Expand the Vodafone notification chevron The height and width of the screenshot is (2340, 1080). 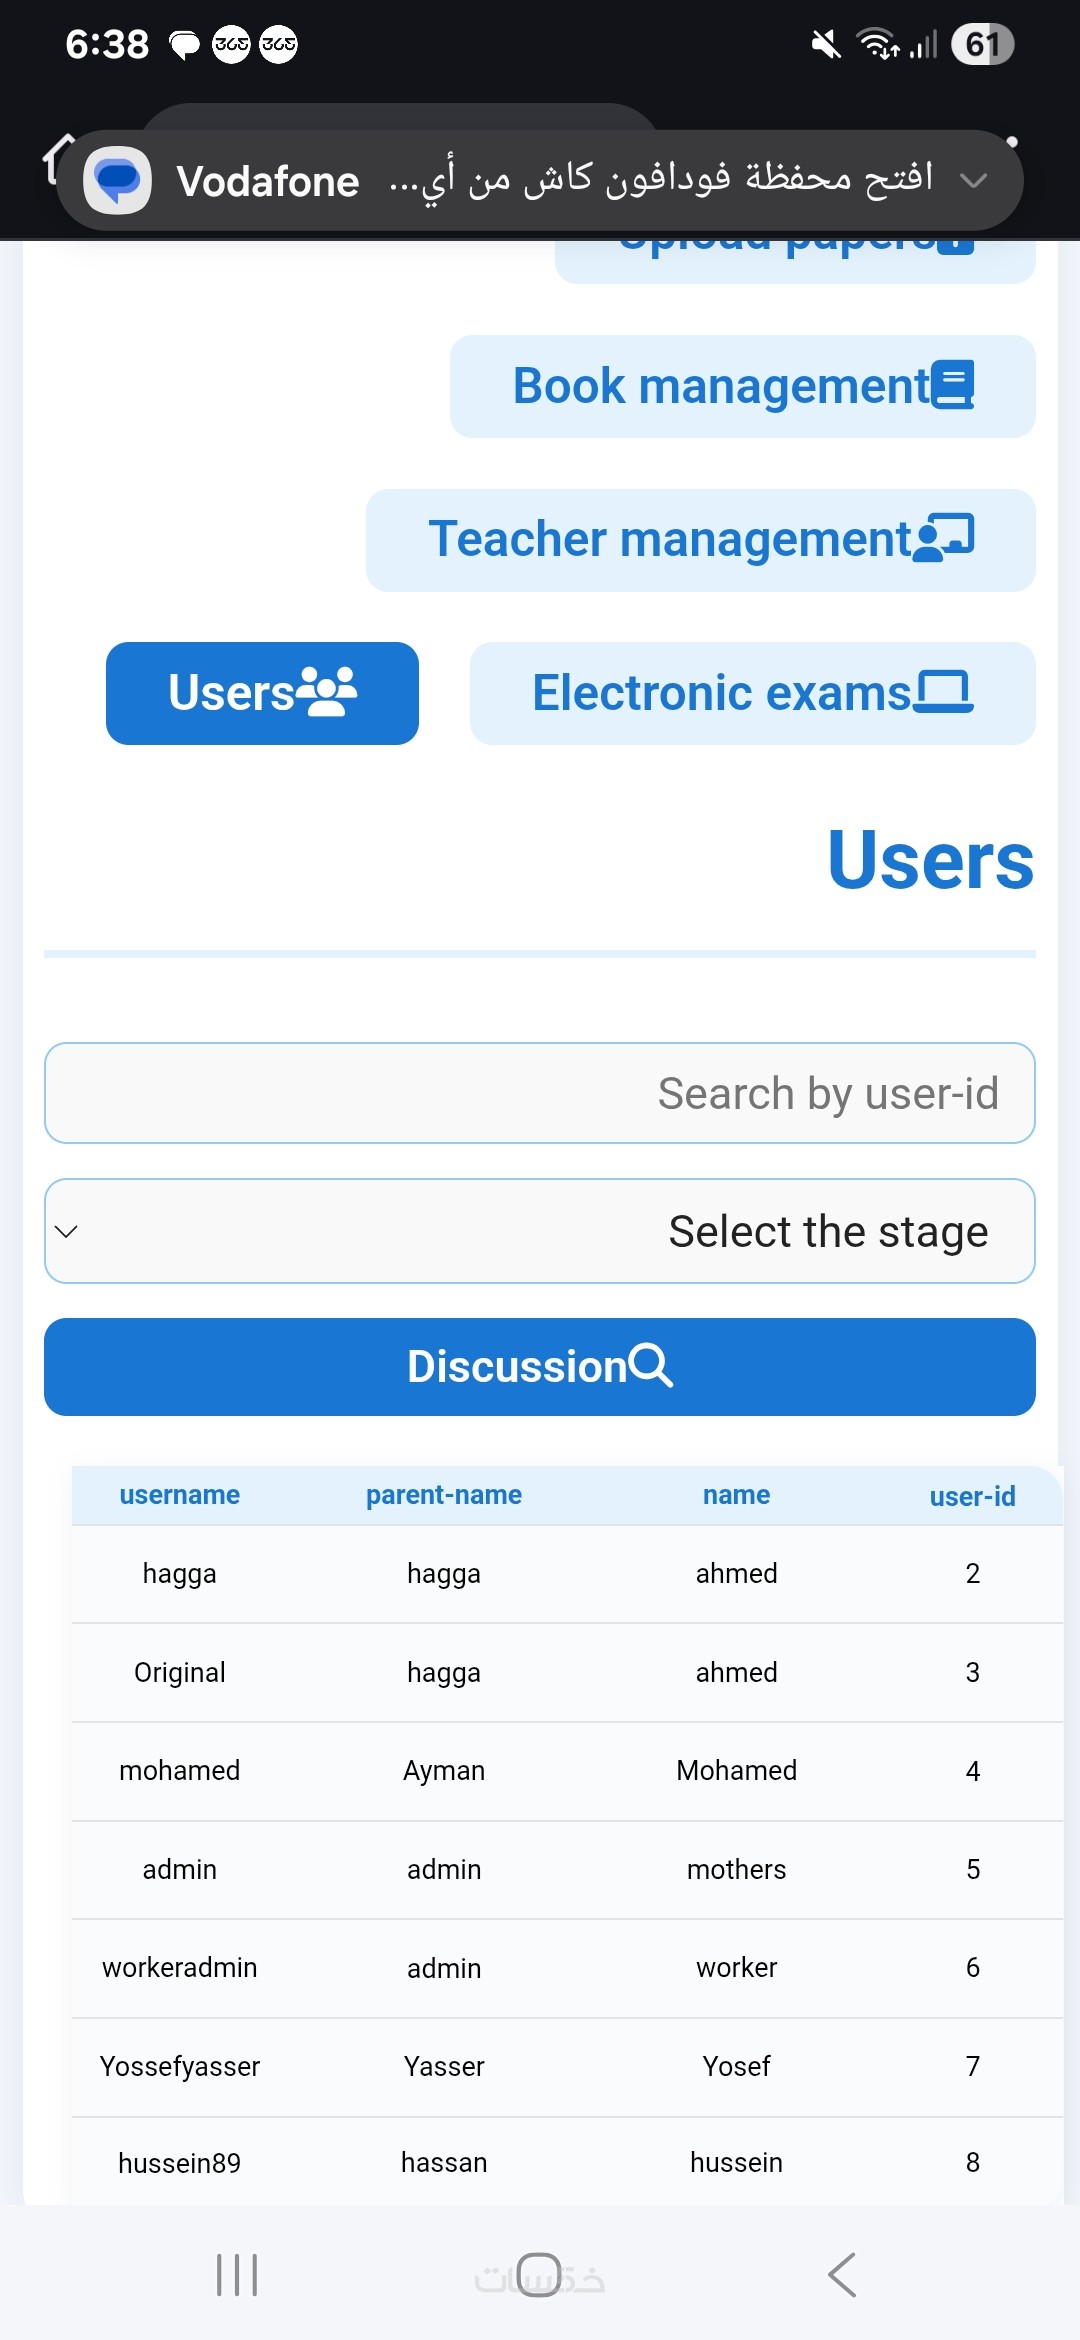pos(973,180)
